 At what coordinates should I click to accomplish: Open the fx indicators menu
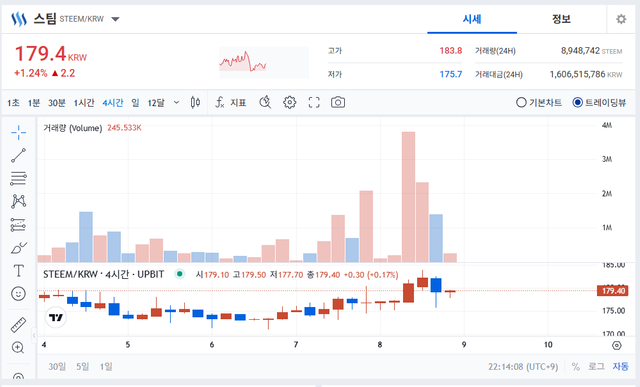point(220,102)
